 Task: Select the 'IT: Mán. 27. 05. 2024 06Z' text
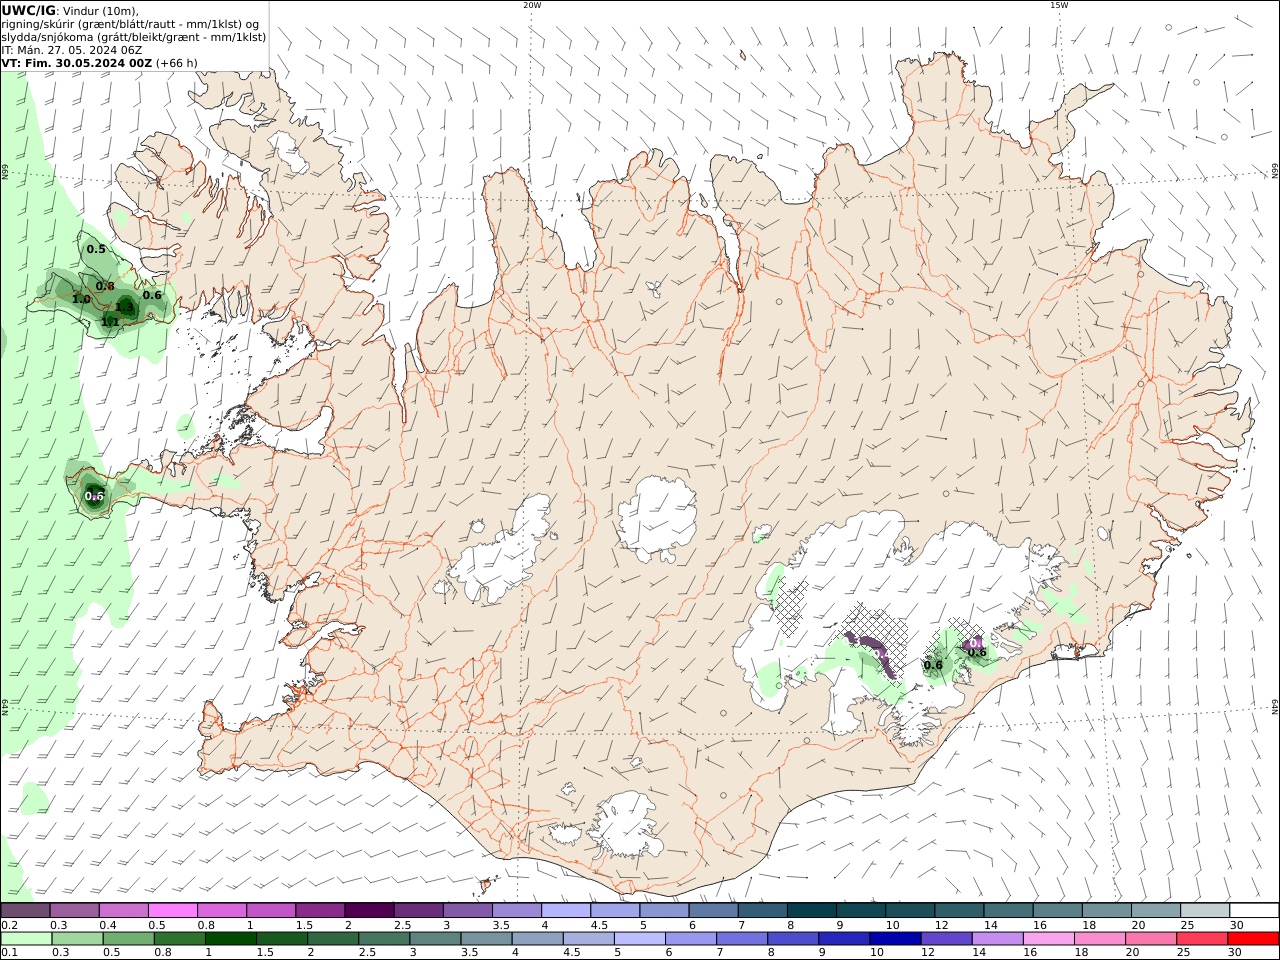[x=71, y=50]
